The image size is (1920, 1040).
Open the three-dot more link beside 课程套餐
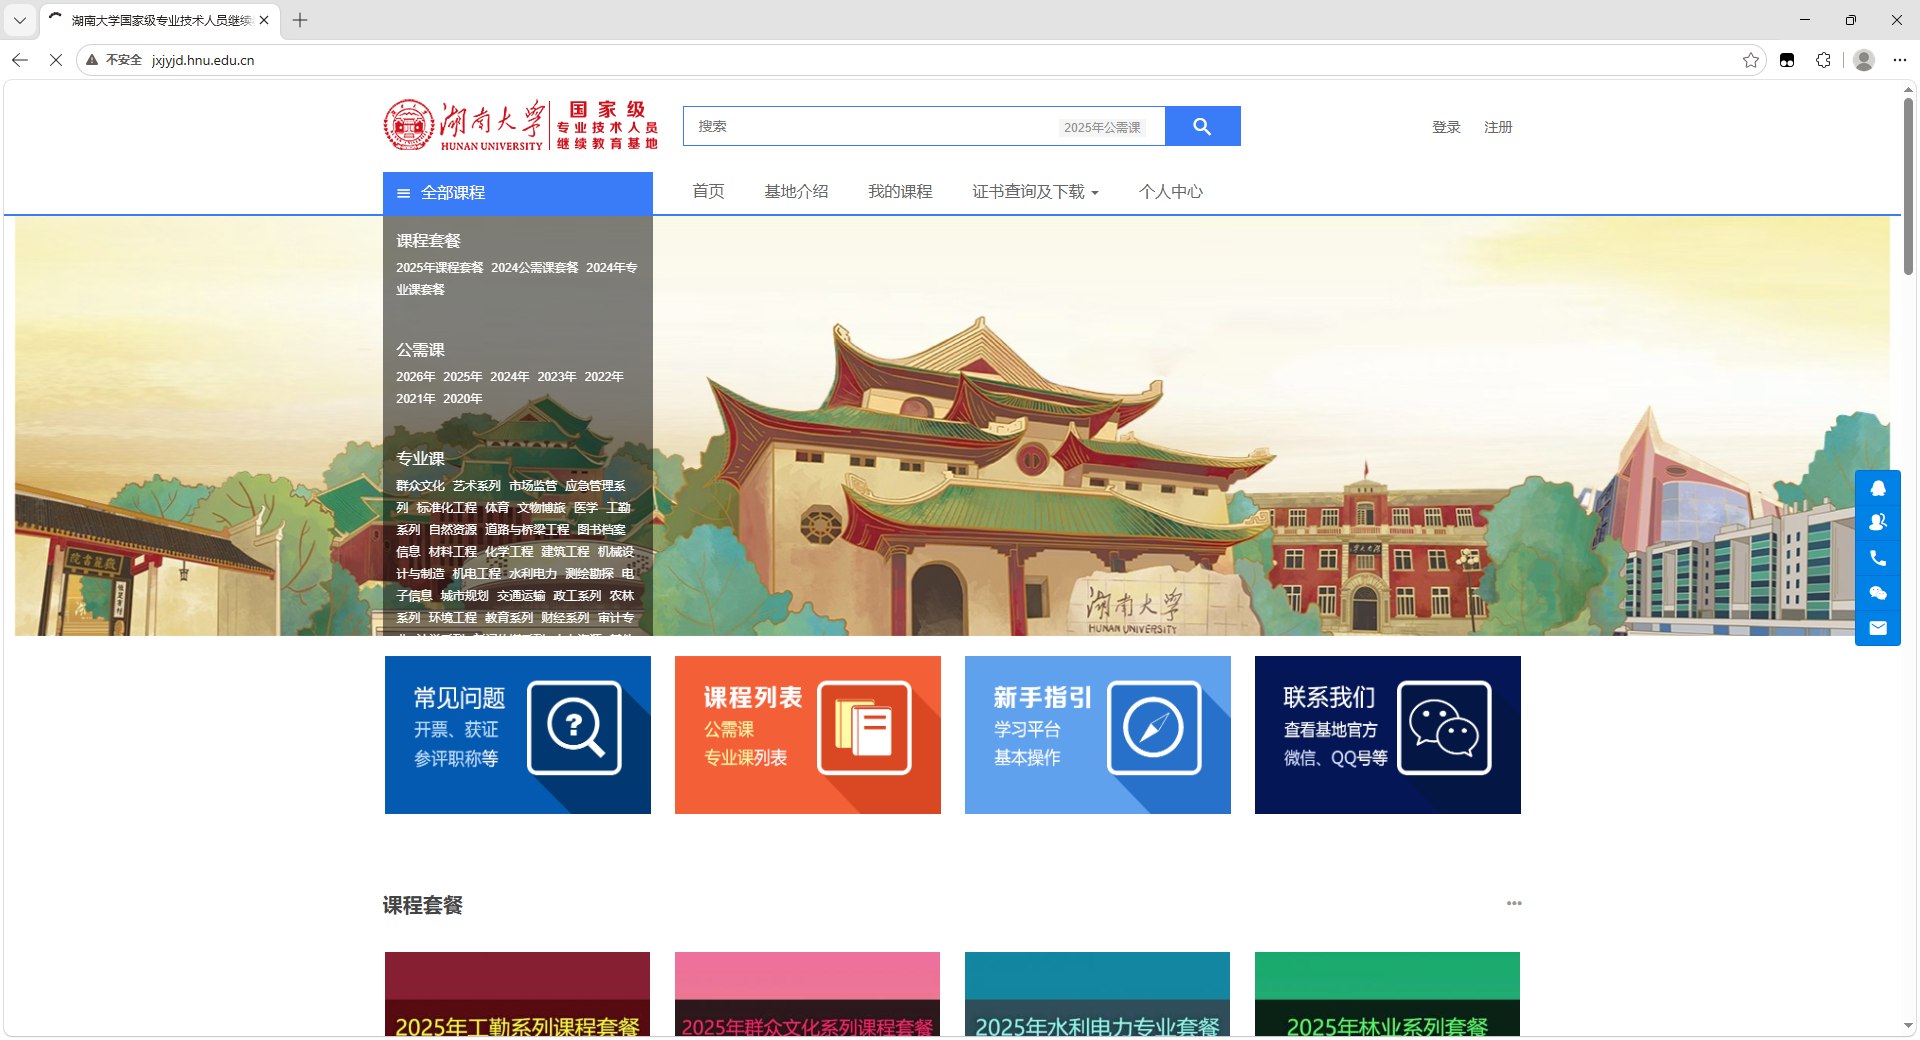point(1514,903)
